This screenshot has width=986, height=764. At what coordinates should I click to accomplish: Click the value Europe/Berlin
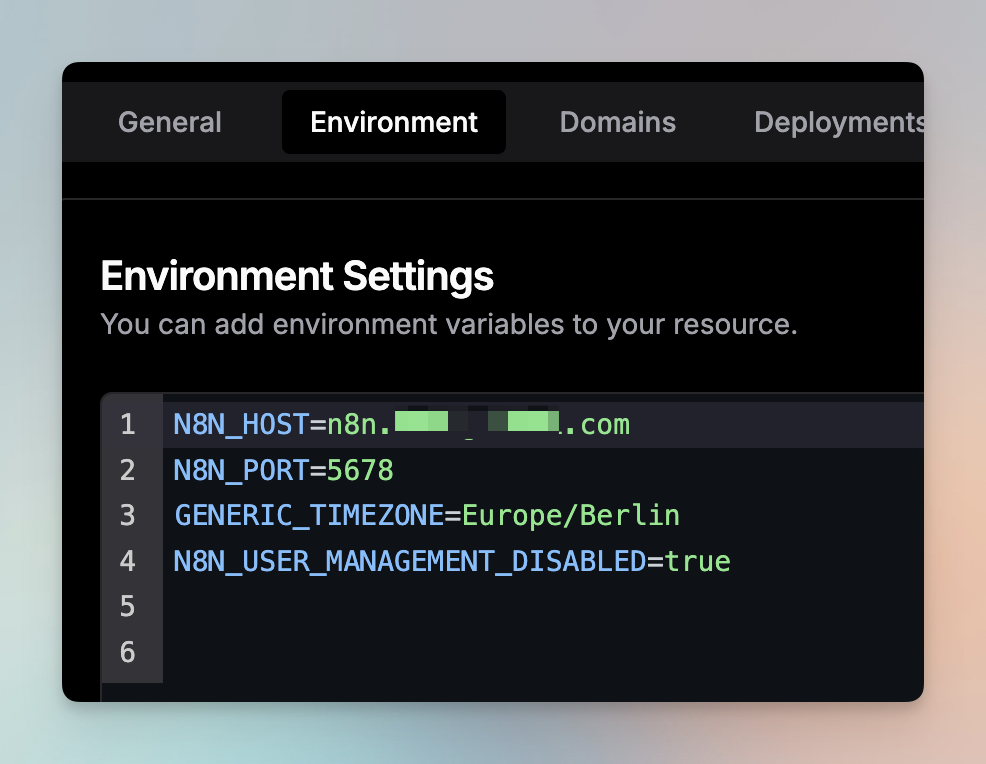click(571, 516)
